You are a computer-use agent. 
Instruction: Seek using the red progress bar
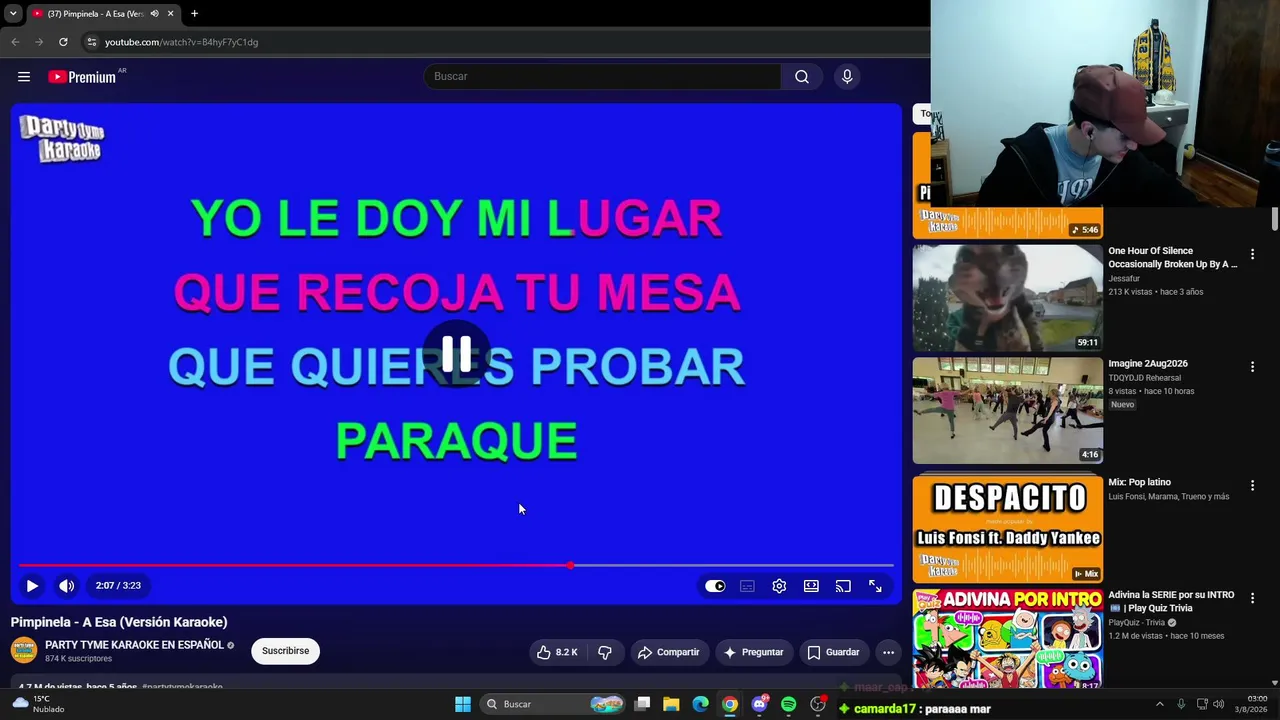[456, 565]
